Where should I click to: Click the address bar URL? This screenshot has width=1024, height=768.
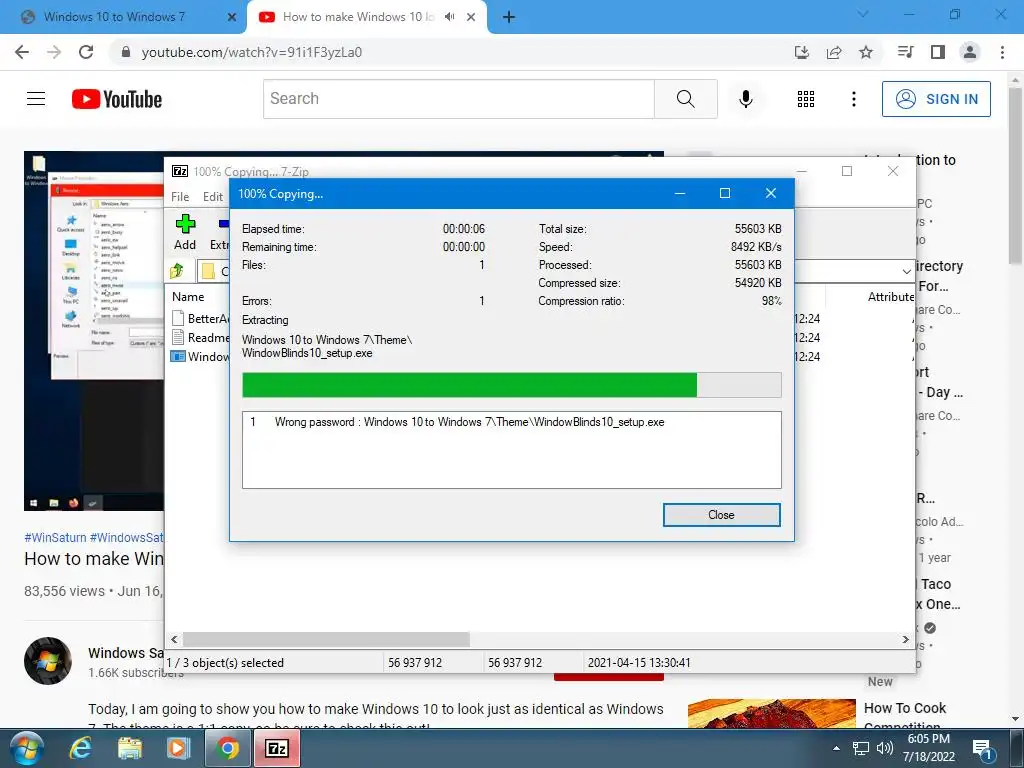coord(251,52)
